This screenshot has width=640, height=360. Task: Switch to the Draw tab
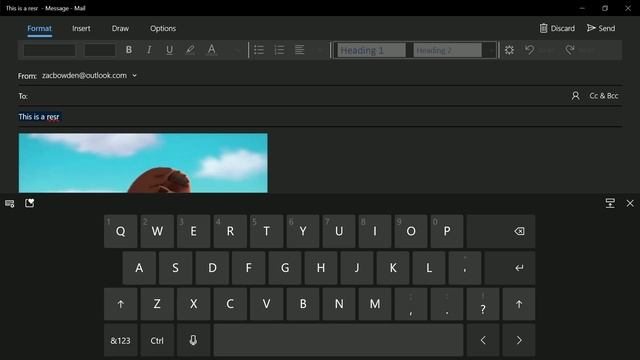pyautogui.click(x=120, y=29)
